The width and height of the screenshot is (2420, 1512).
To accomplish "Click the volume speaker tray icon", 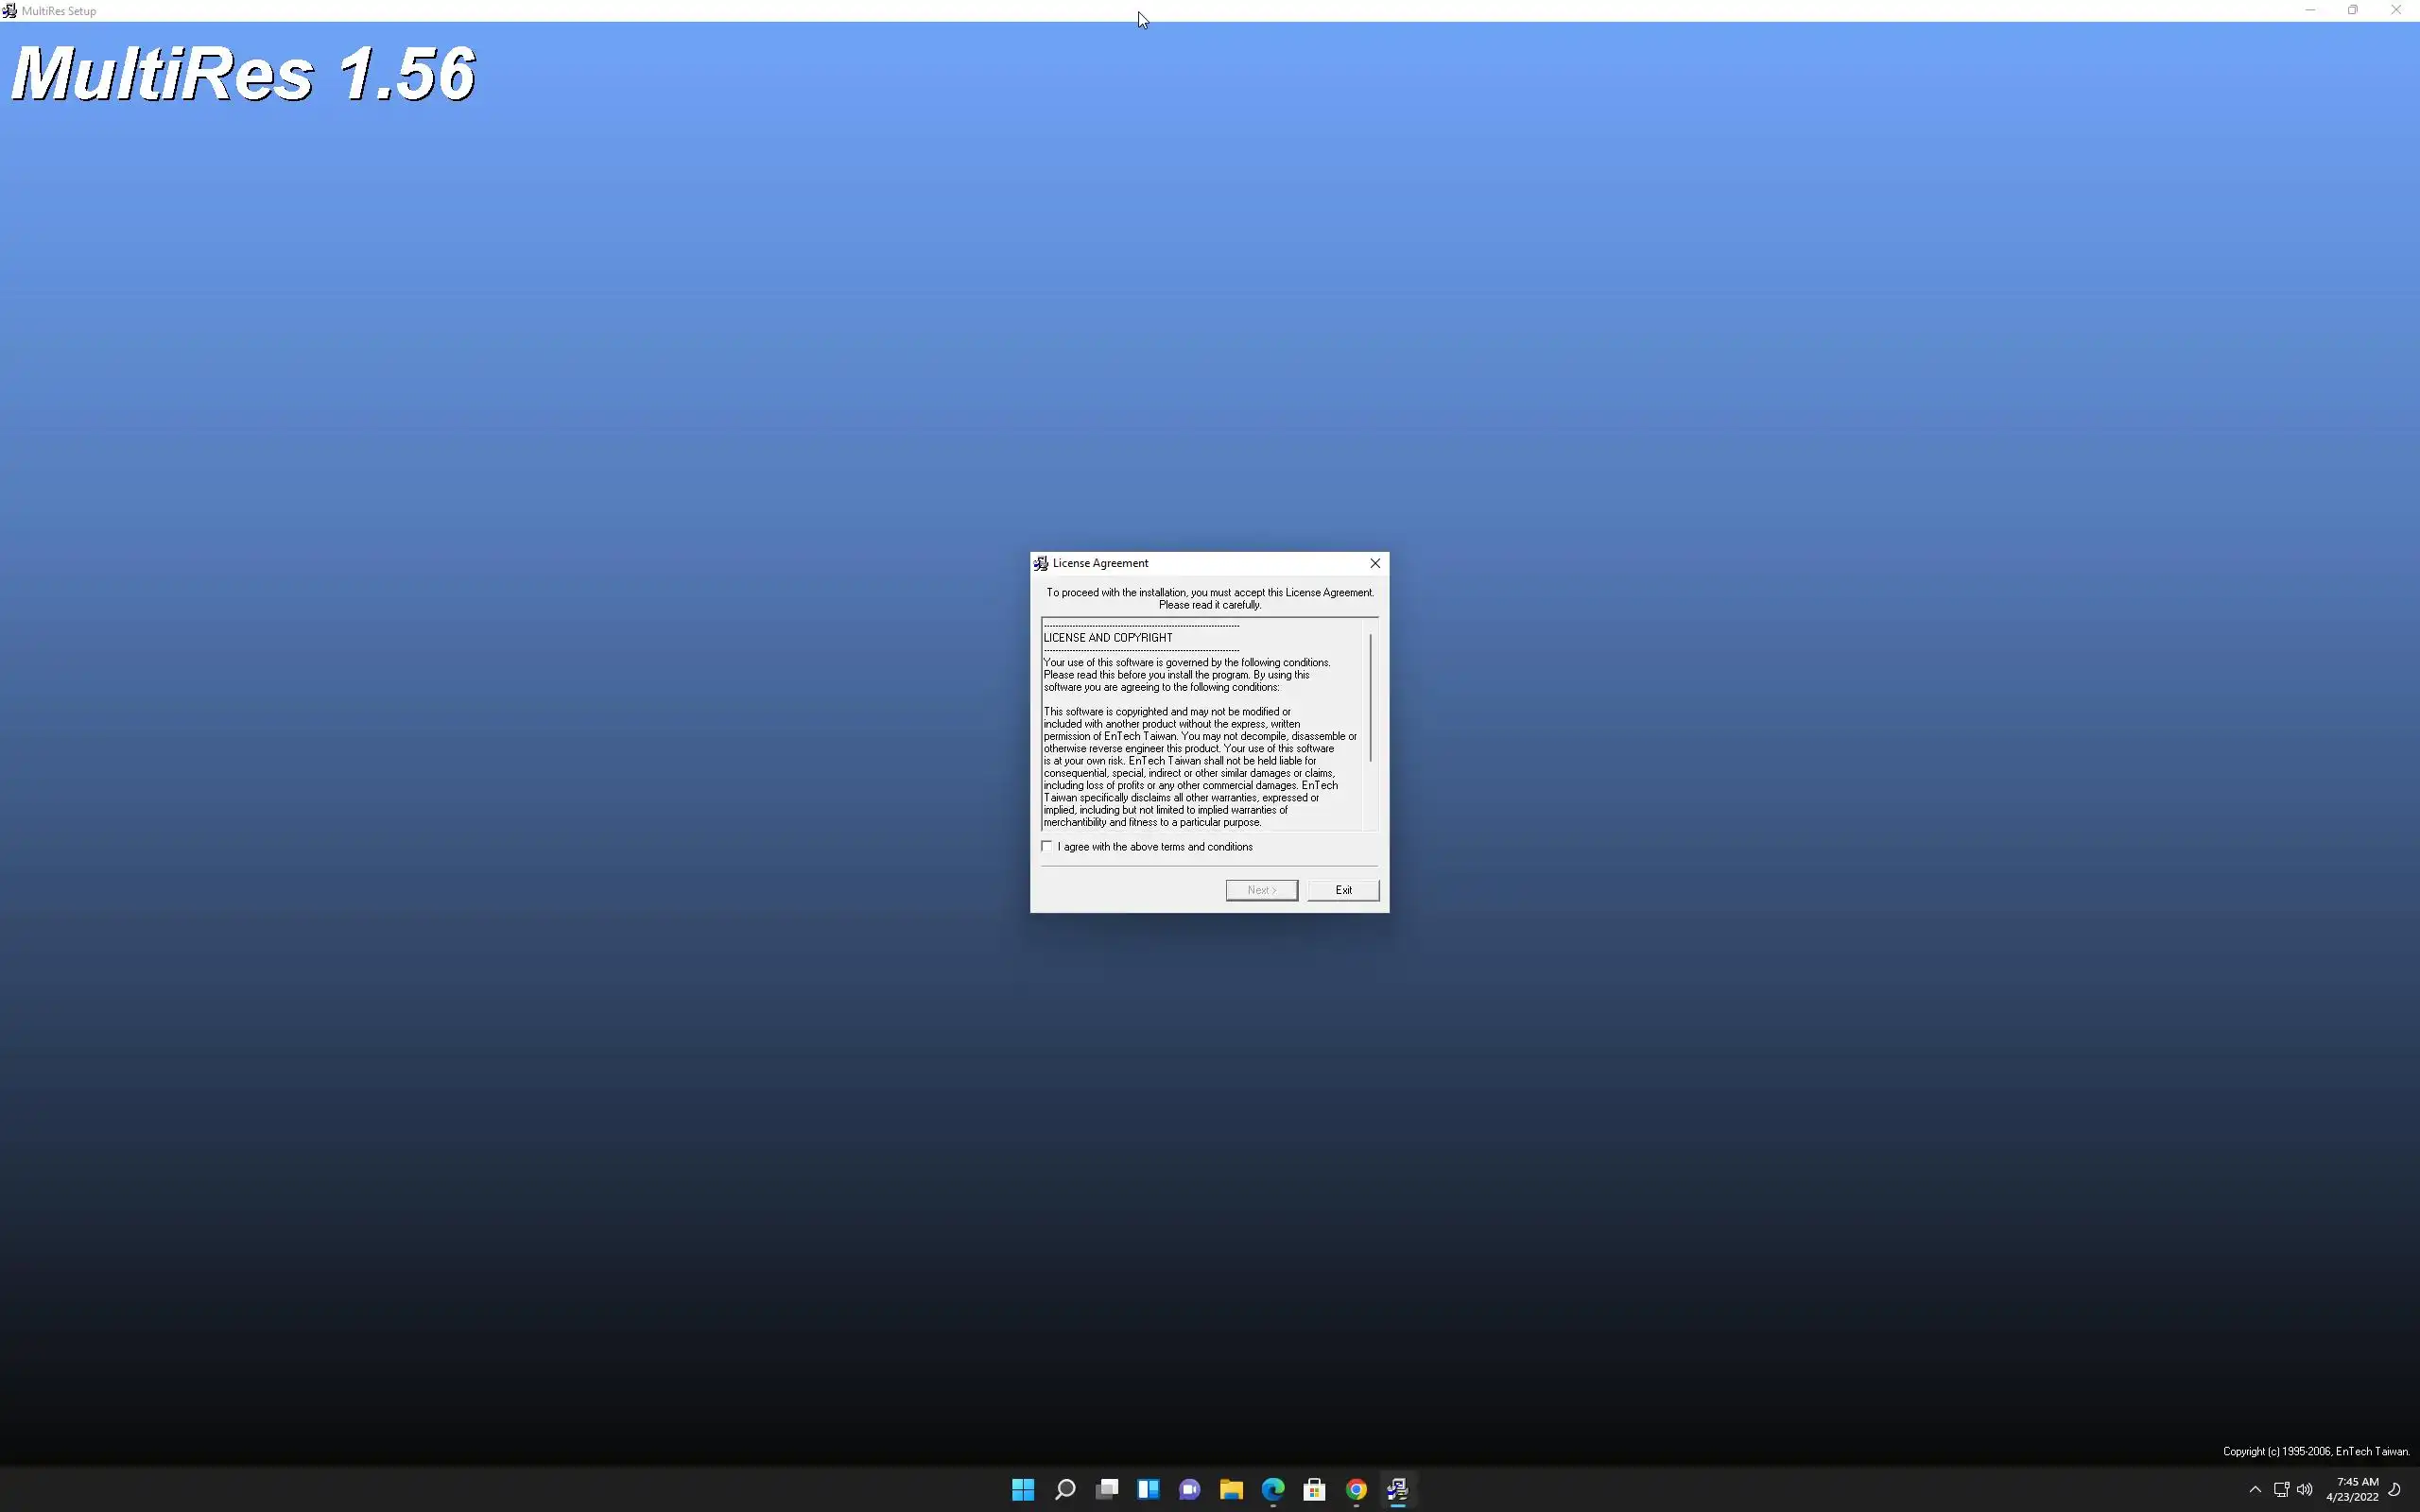I will coord(2305,1489).
